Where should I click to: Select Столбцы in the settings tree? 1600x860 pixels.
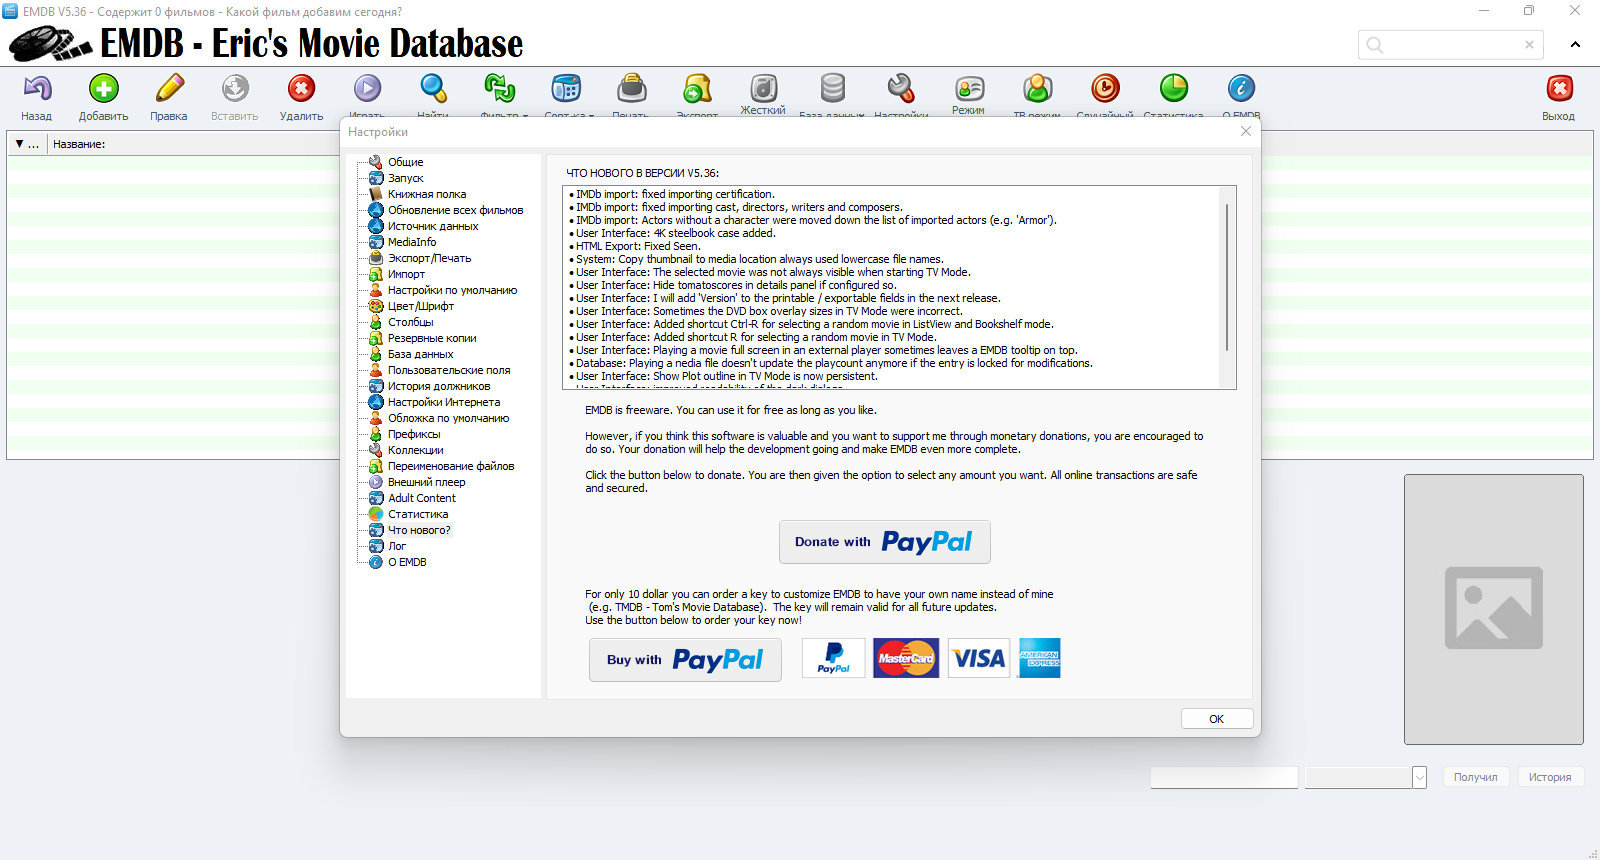(x=411, y=322)
